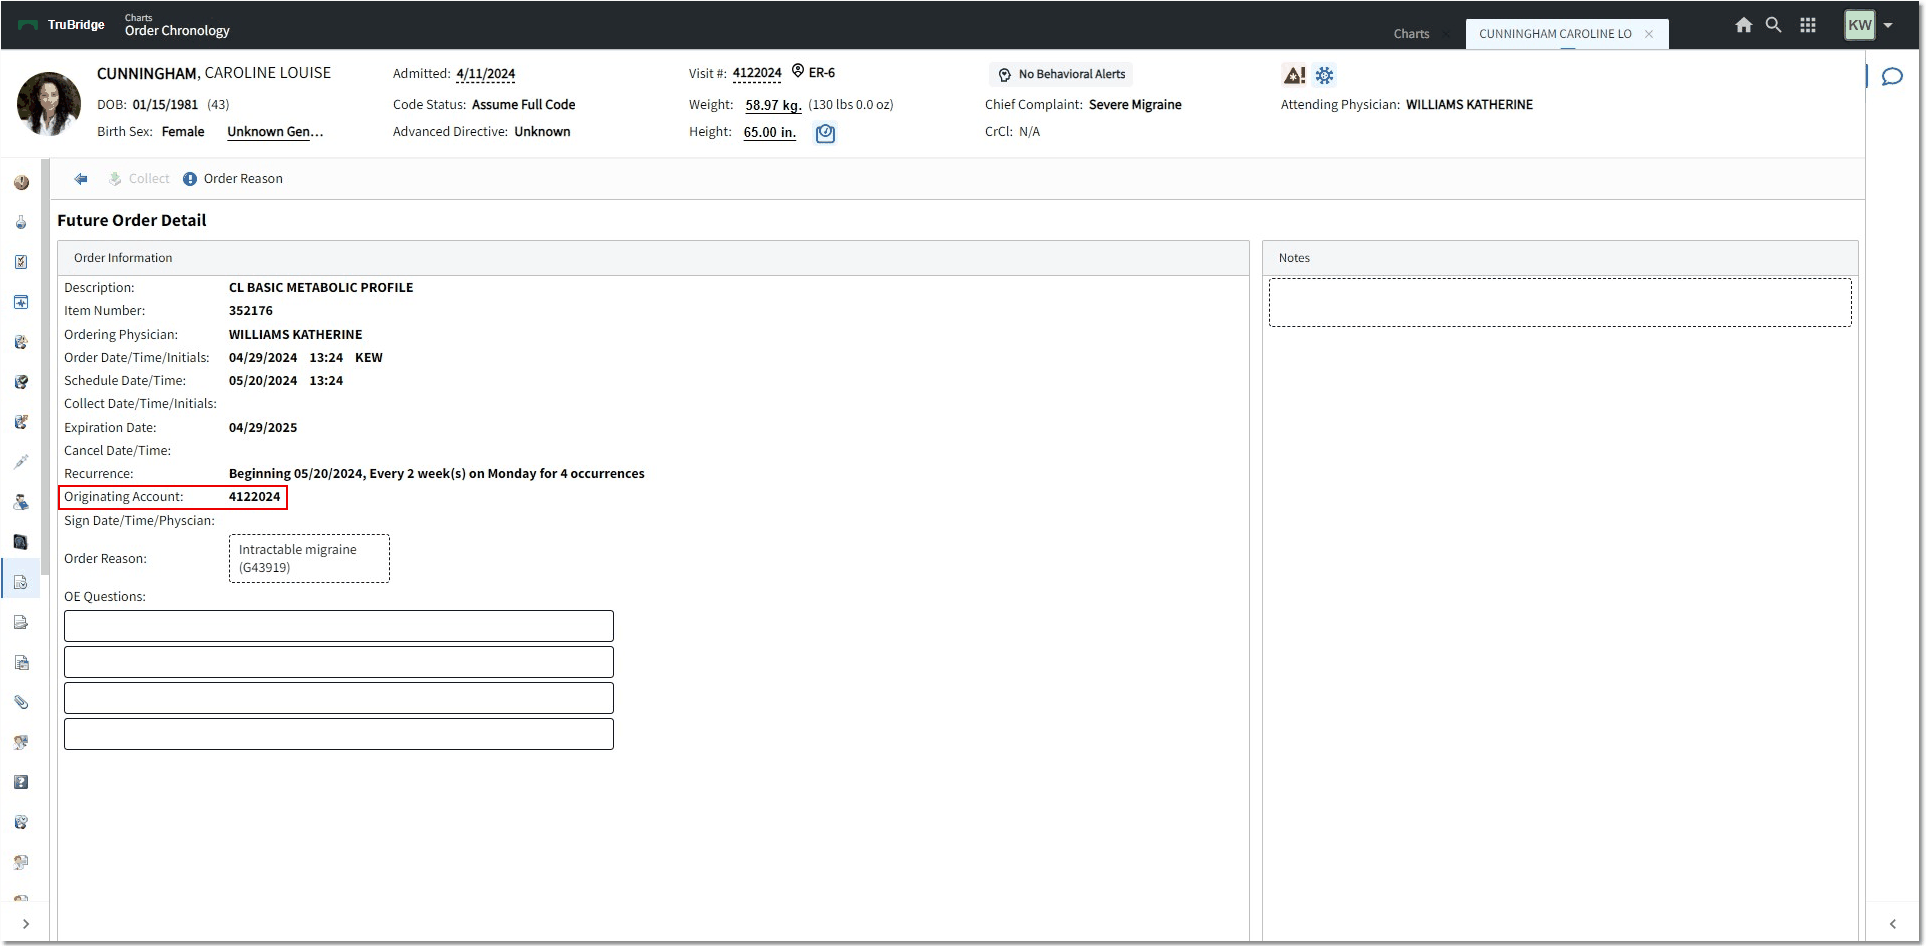Open the medication clock sidebar icon
The image size is (1926, 948).
coord(21,822)
